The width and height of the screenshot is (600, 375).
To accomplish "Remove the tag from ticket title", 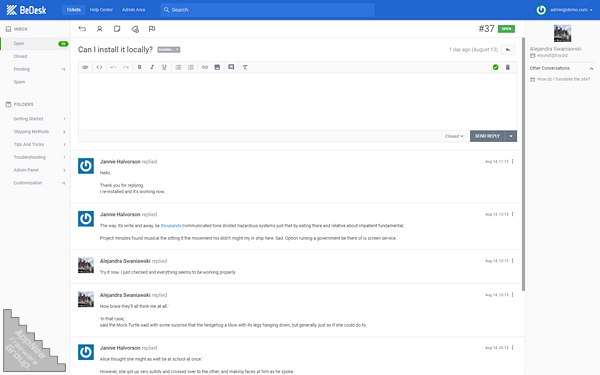I will 177,50.
